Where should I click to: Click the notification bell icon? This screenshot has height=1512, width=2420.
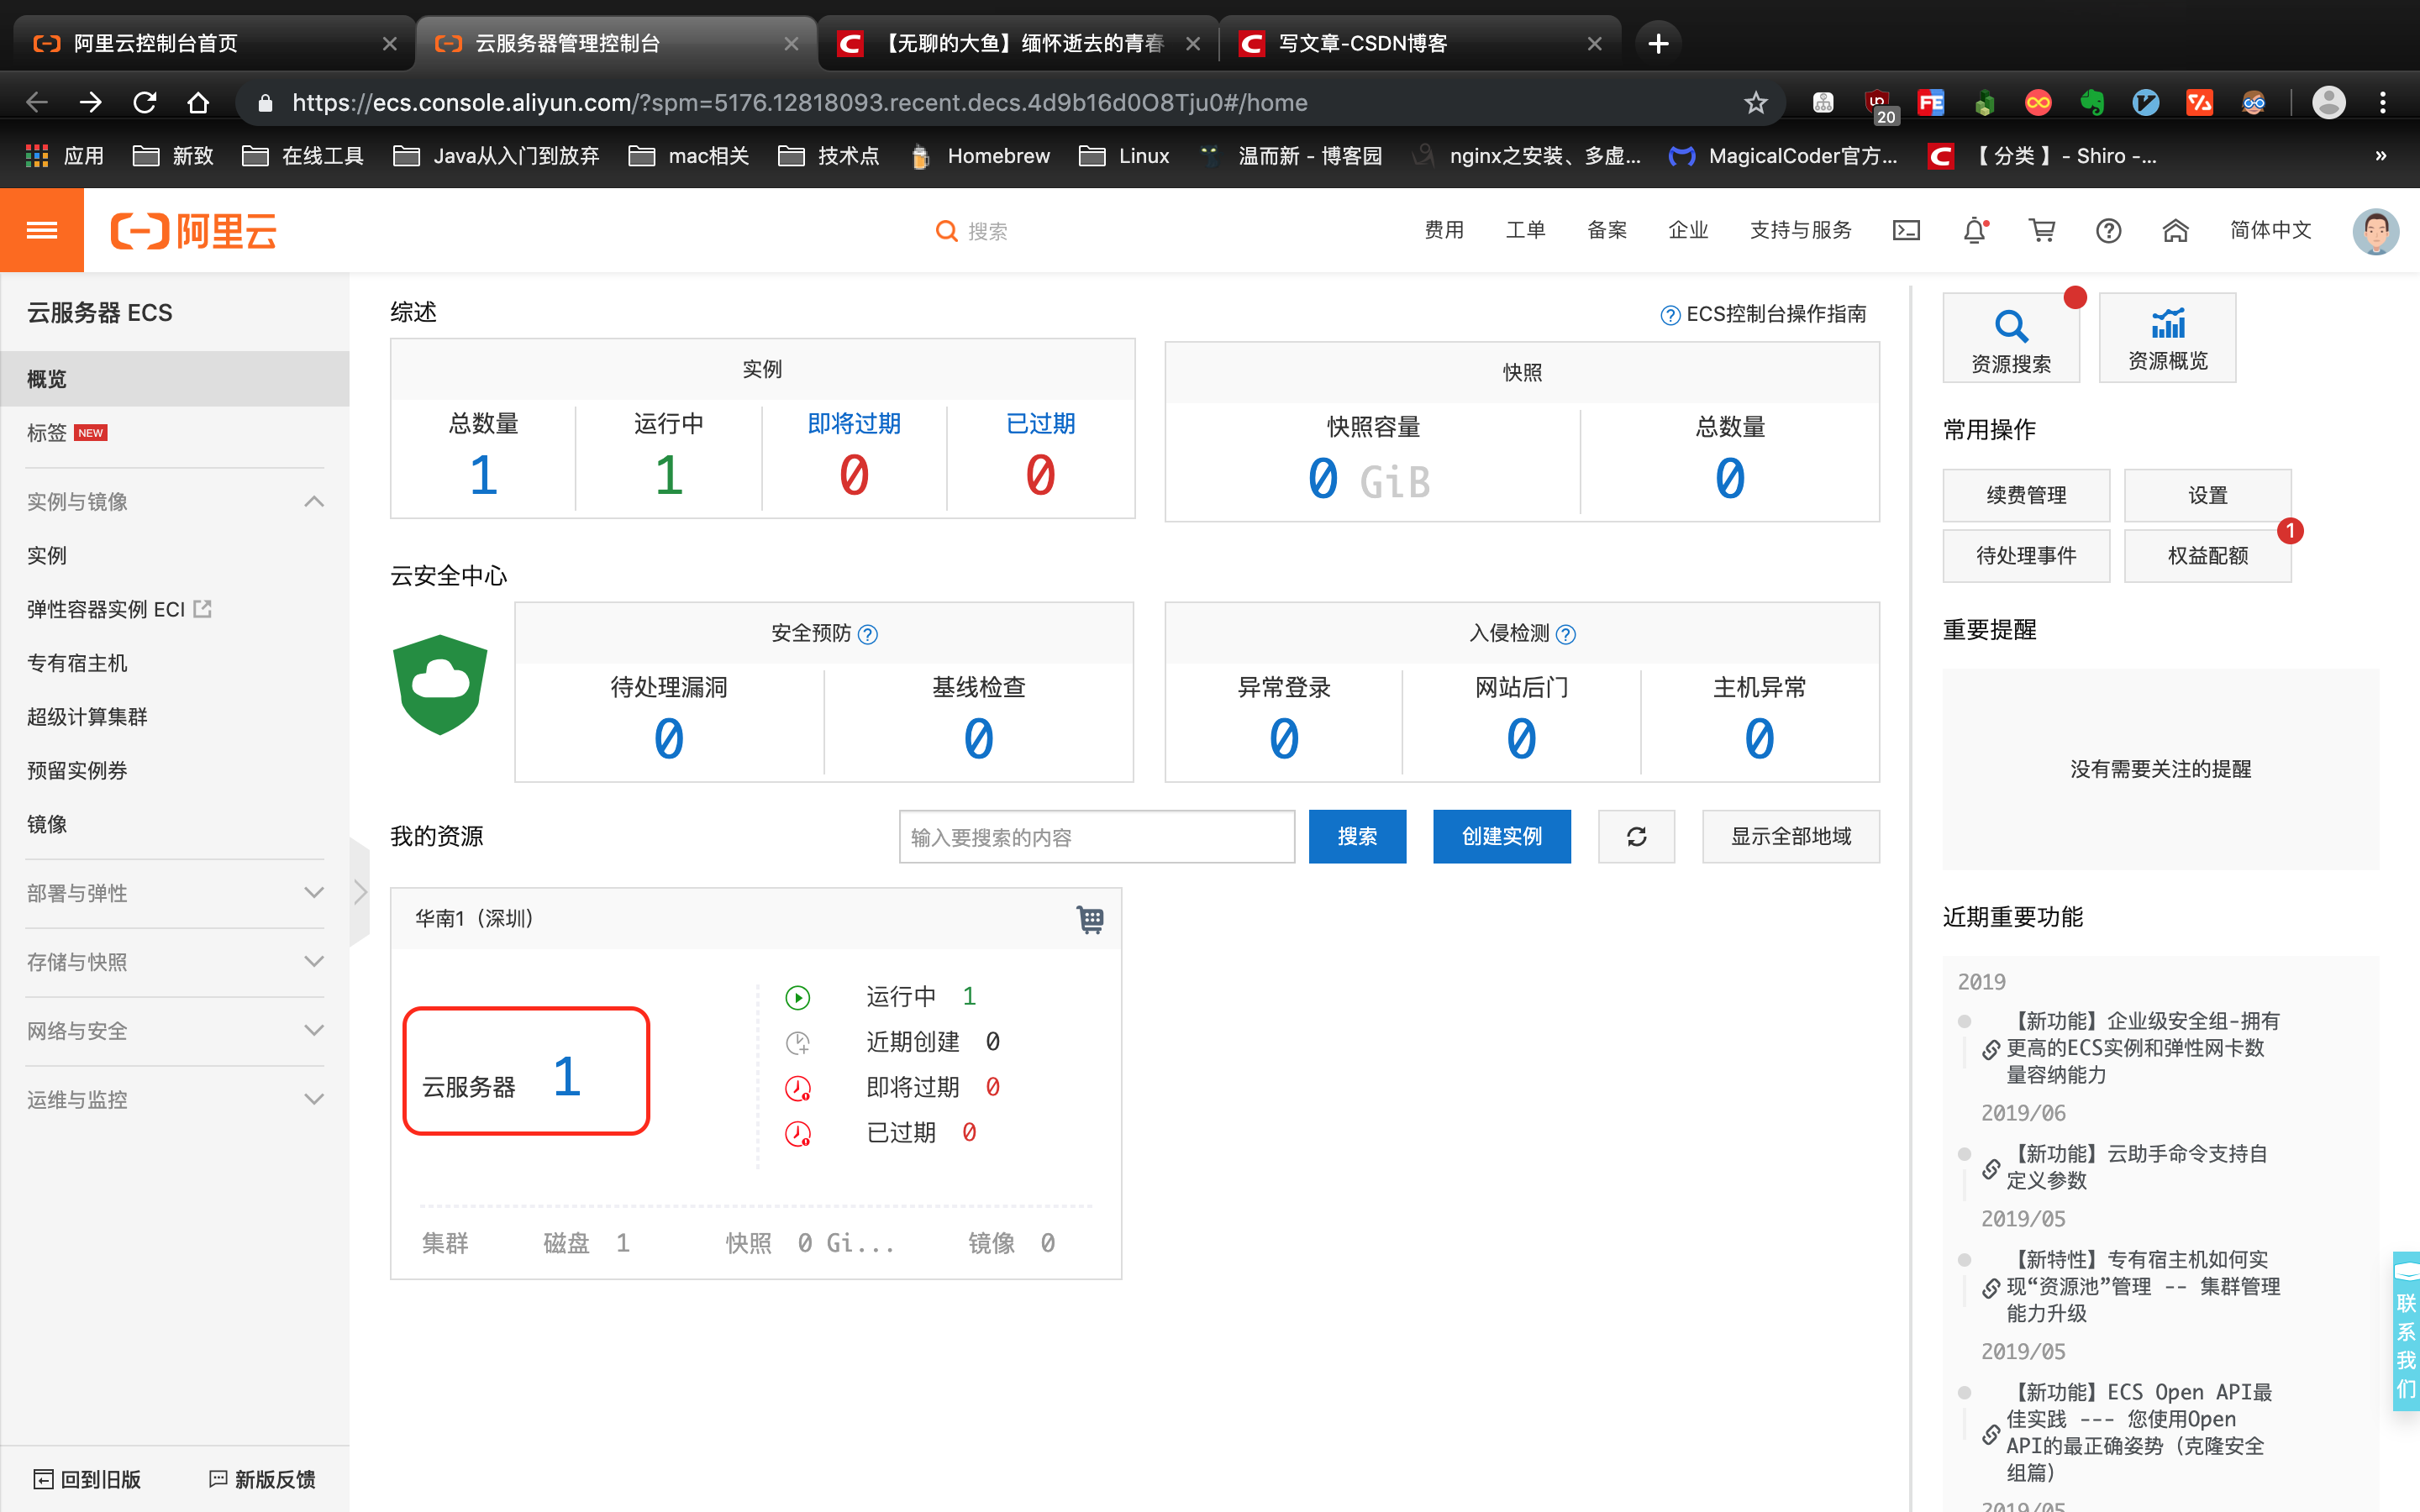1974,231
